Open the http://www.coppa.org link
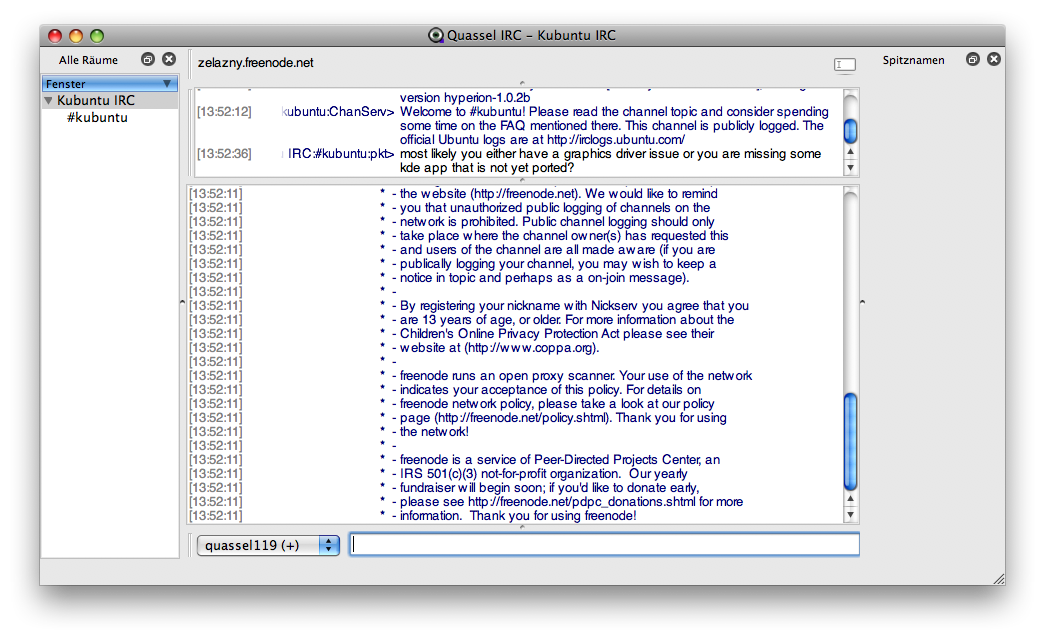Image resolution: width=1045 pixels, height=640 pixels. (x=530, y=348)
